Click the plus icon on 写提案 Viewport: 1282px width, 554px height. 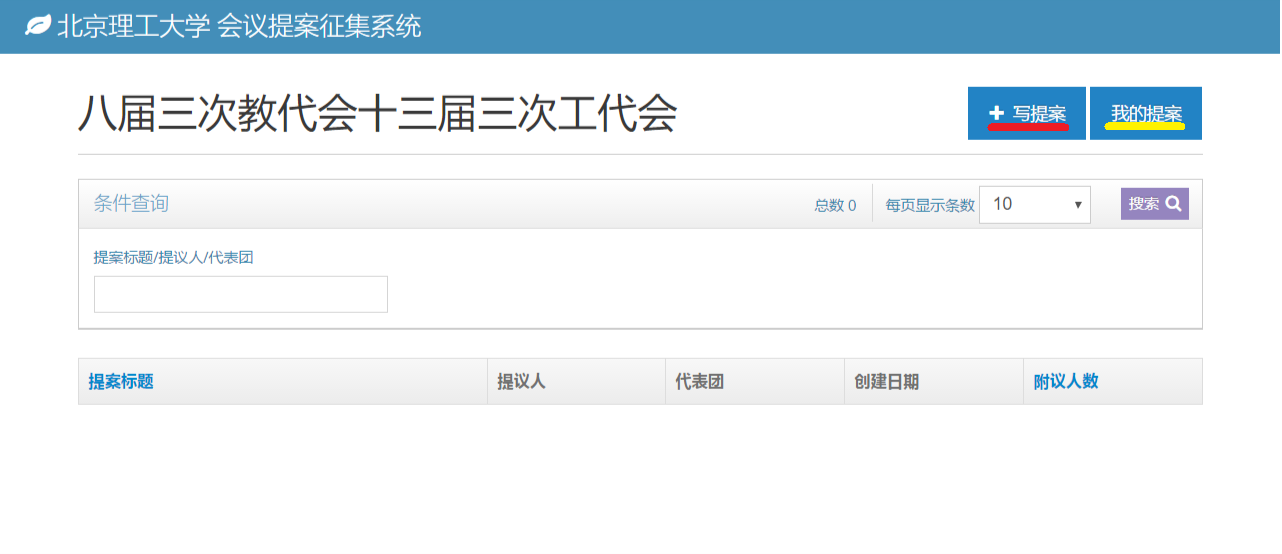[996, 113]
